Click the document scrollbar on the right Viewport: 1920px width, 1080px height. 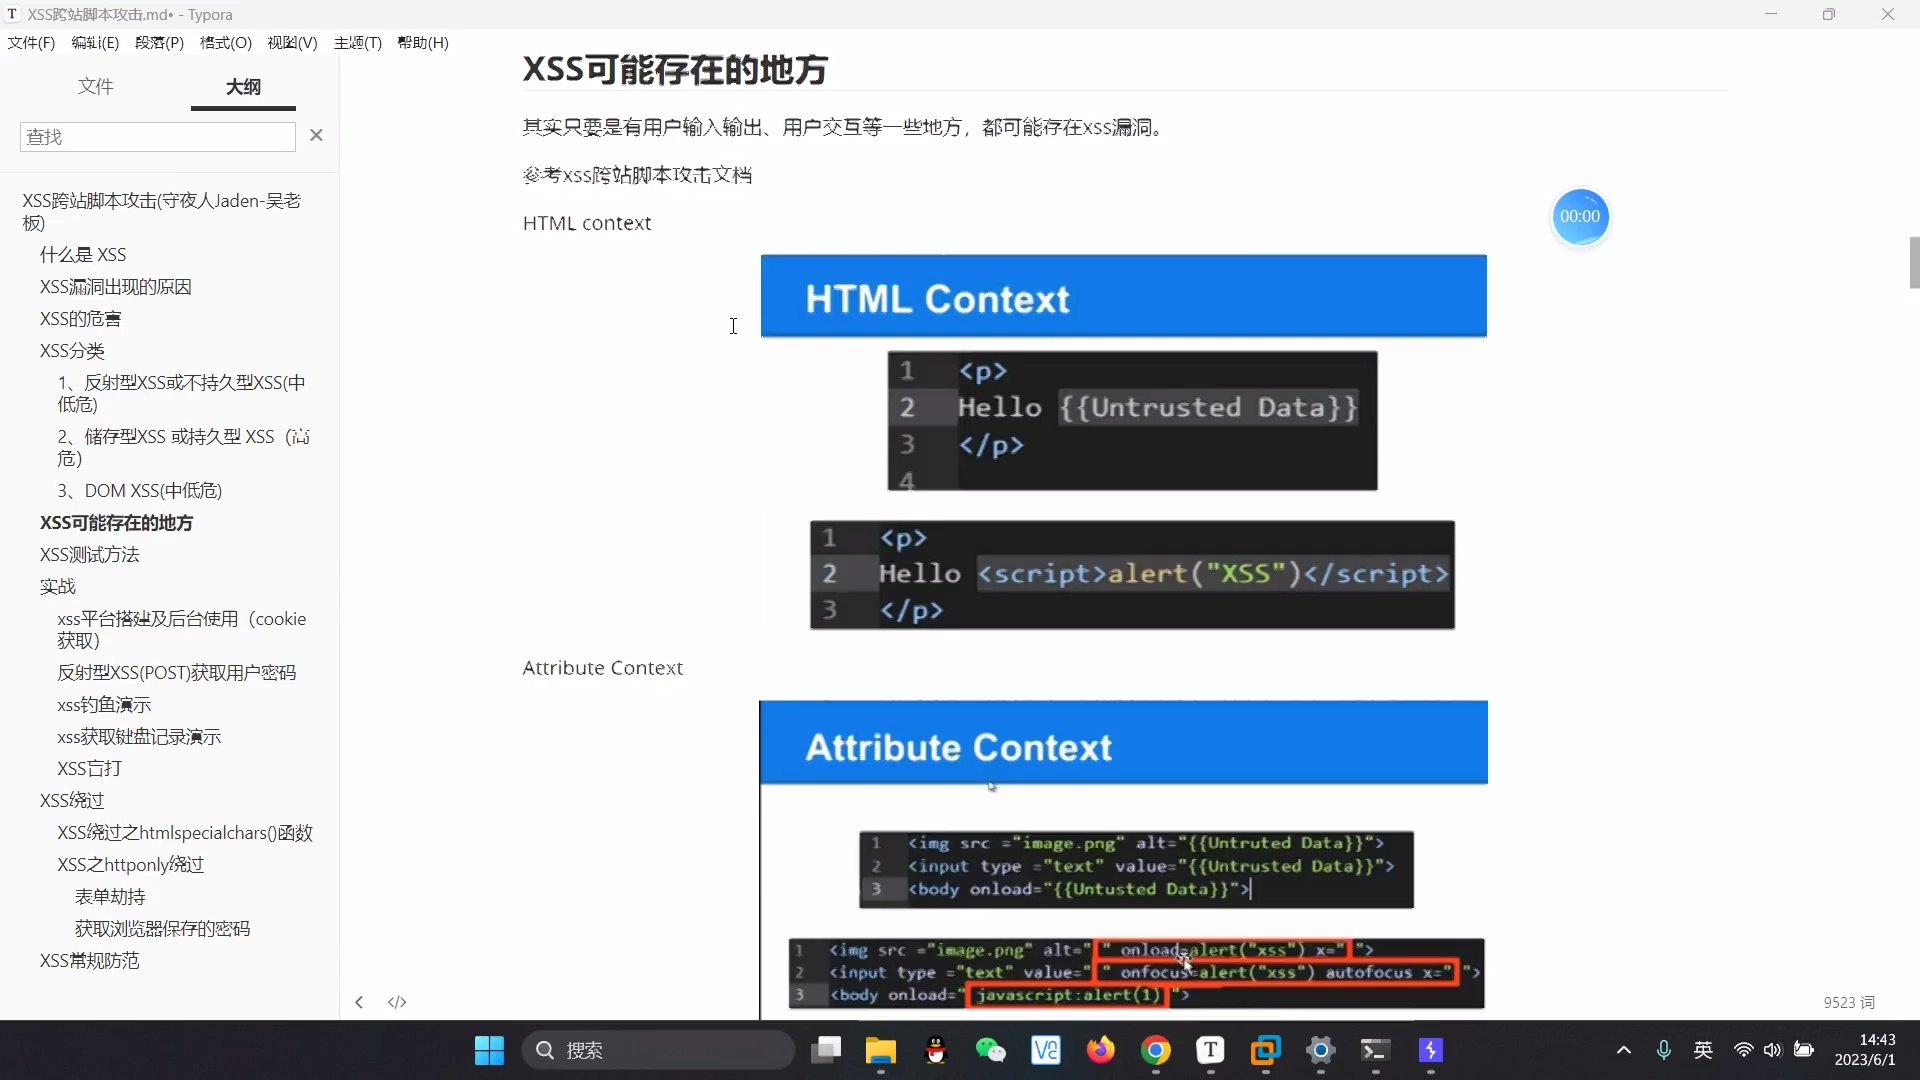(x=1913, y=262)
